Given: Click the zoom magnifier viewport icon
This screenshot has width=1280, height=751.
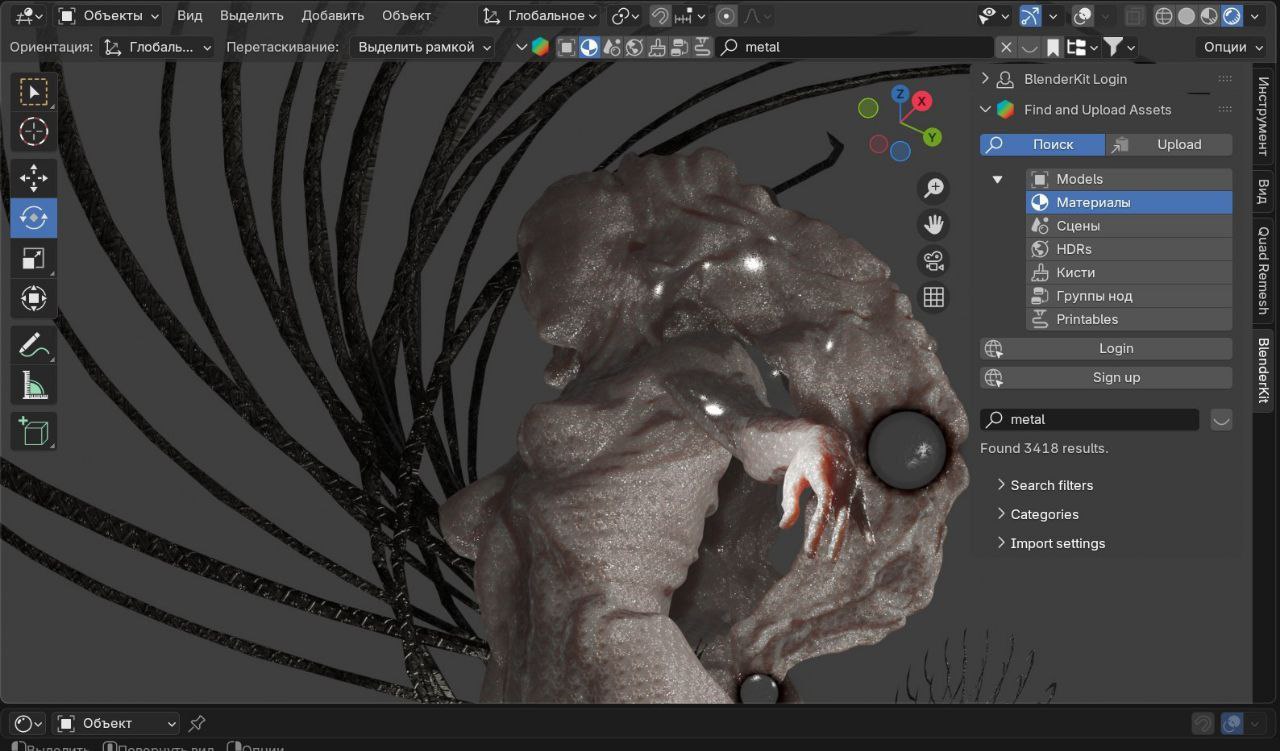Looking at the screenshot, I should (x=933, y=189).
